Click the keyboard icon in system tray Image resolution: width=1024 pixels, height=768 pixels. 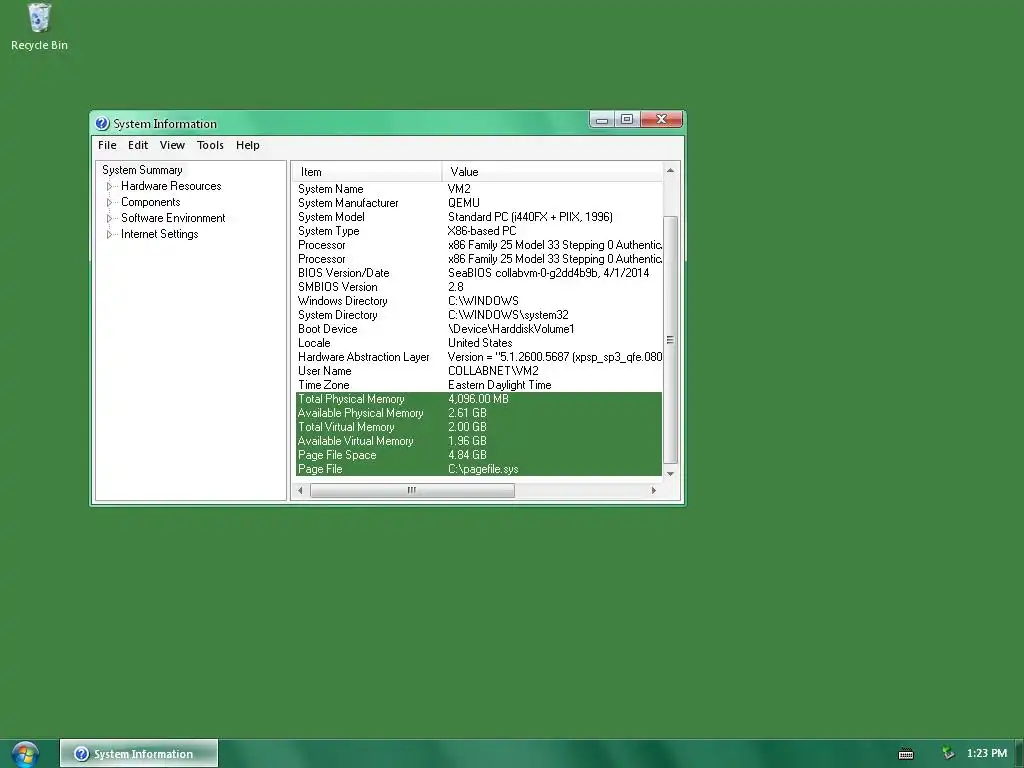pyautogui.click(x=906, y=754)
